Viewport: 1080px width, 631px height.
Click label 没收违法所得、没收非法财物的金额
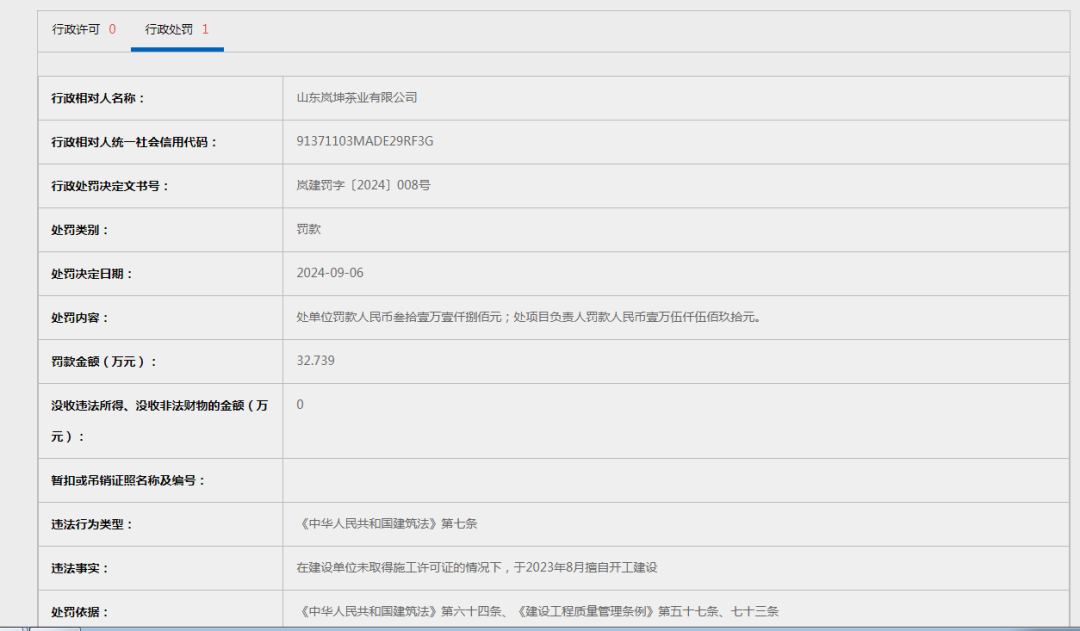[159, 421]
